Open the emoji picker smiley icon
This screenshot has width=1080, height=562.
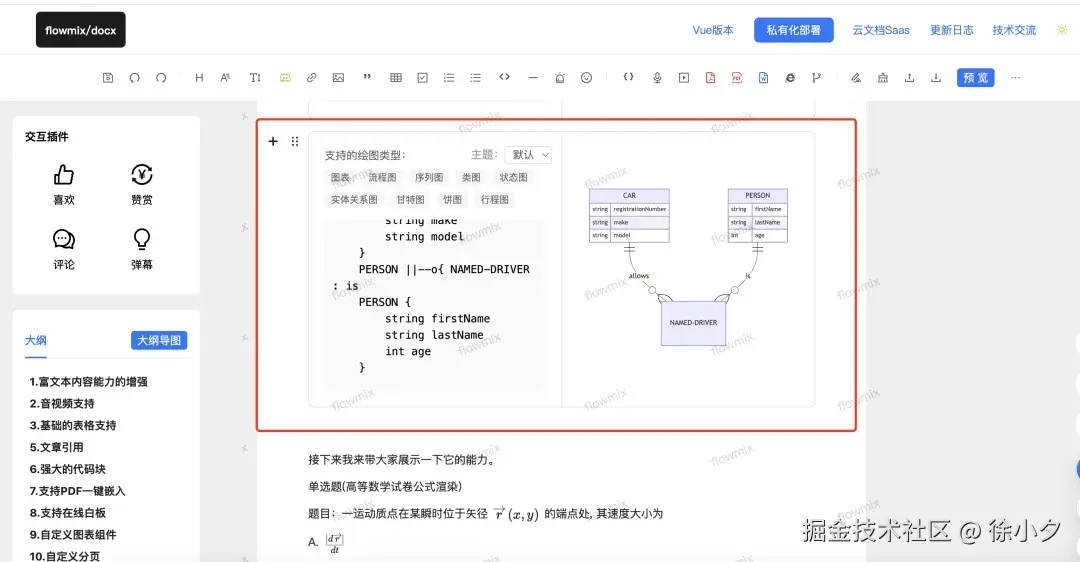[x=586, y=78]
